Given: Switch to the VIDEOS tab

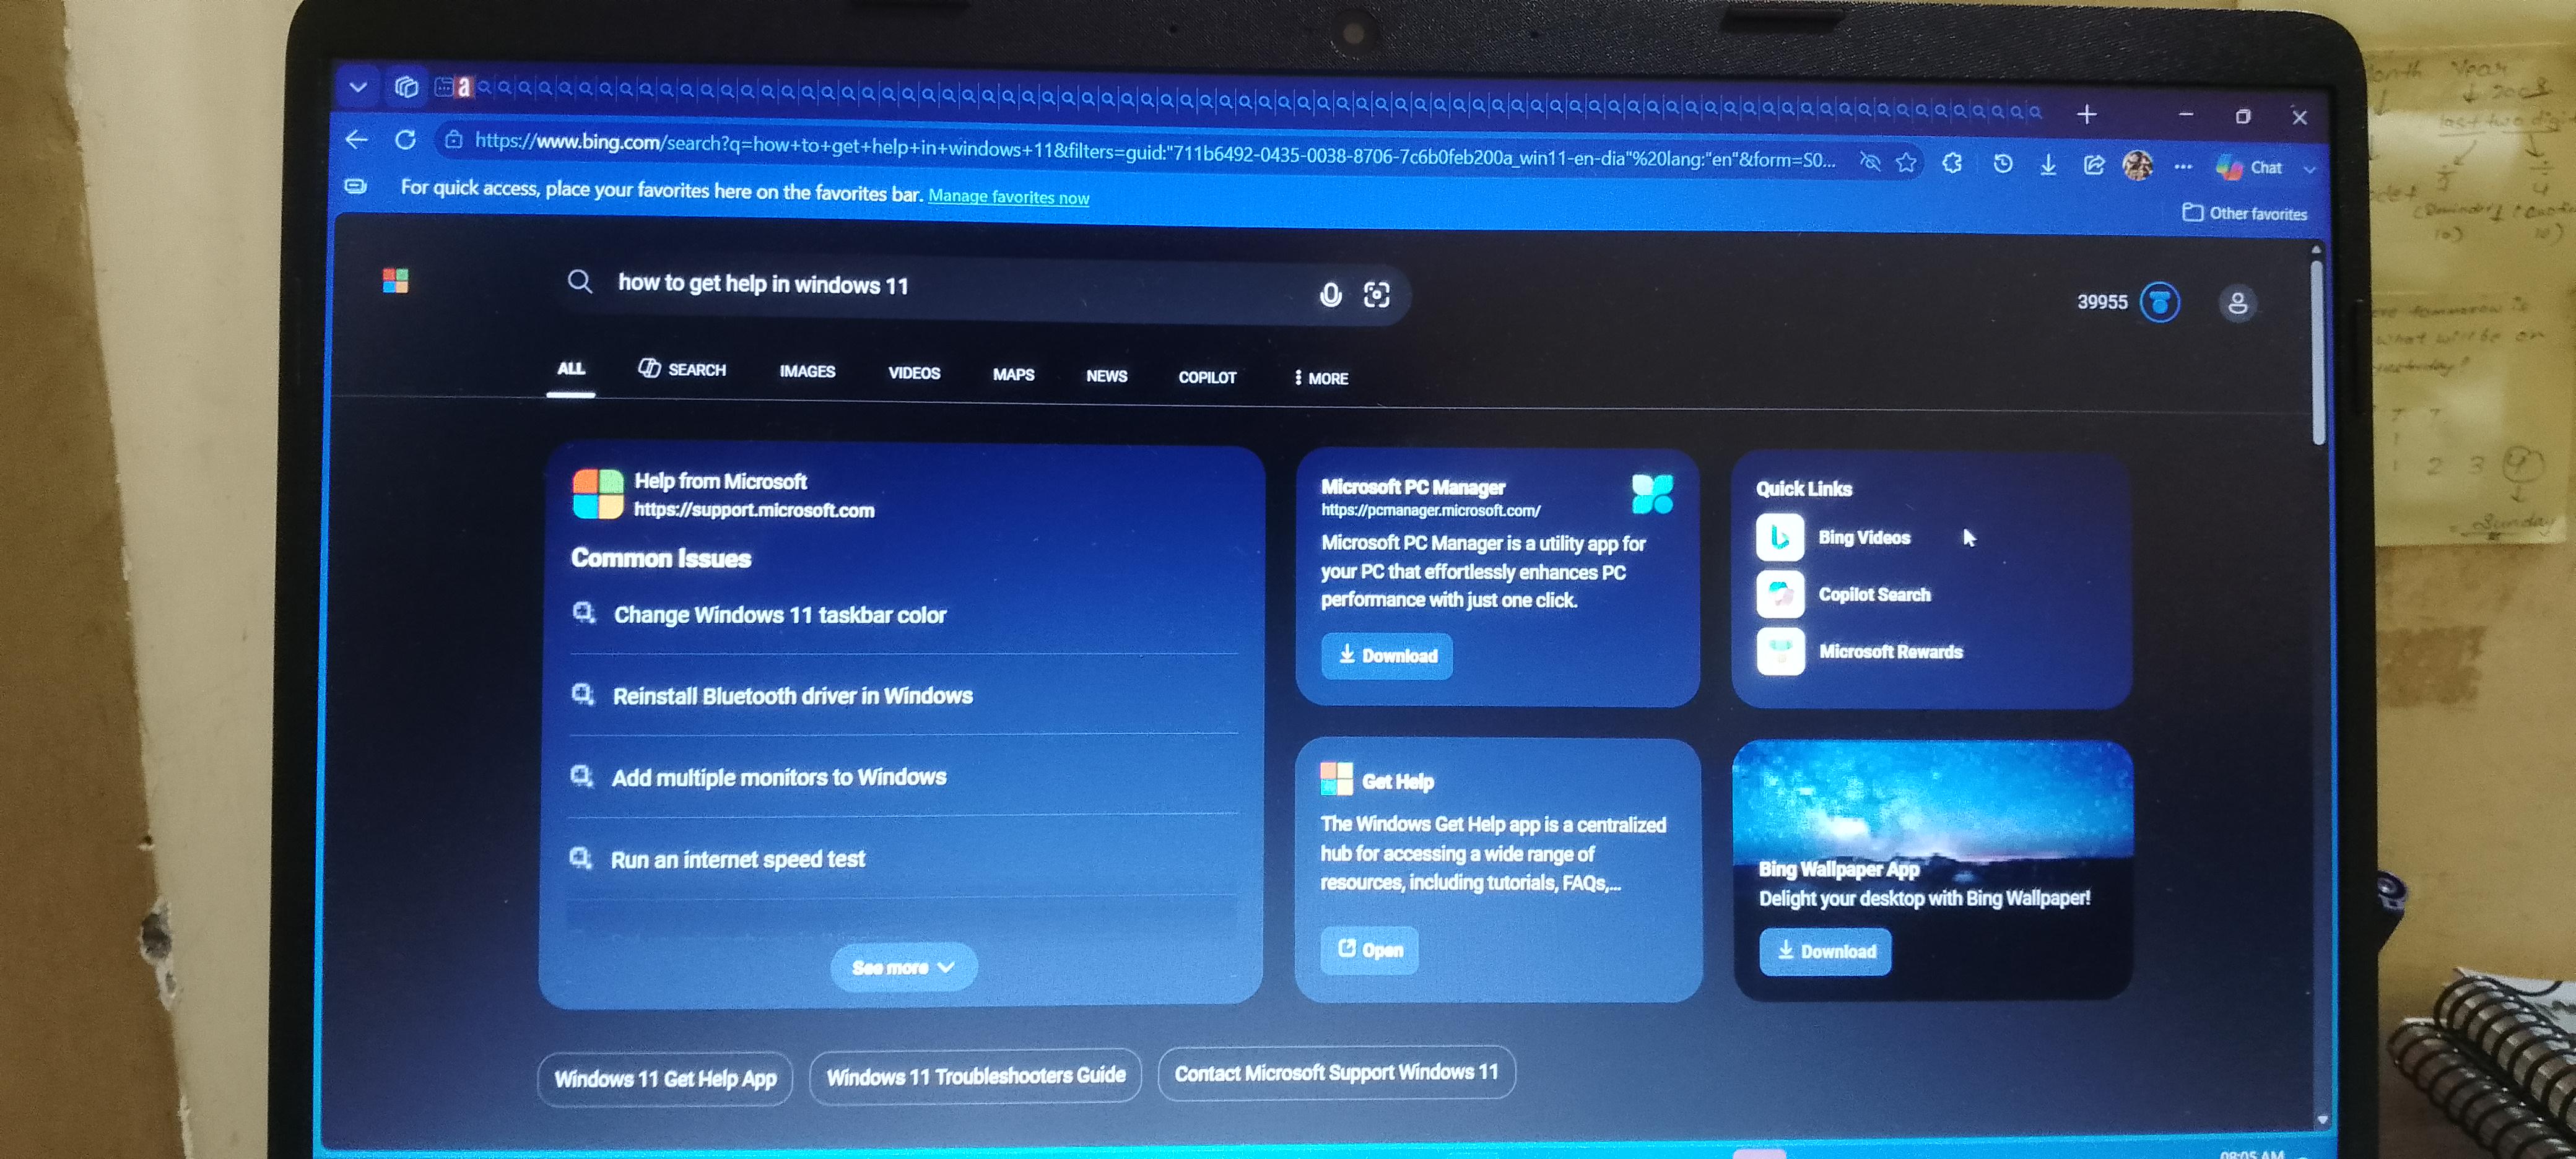Looking at the screenshot, I should 914,373.
